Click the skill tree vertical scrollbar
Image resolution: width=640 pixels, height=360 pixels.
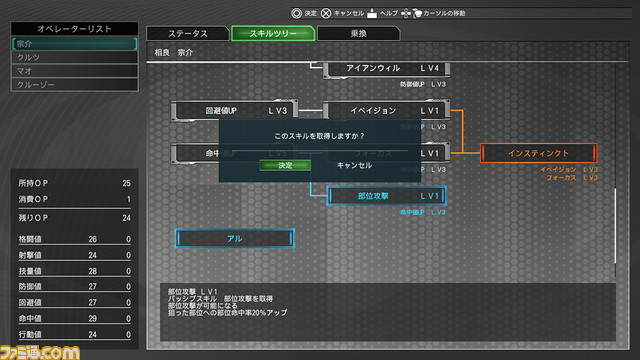(616, 227)
